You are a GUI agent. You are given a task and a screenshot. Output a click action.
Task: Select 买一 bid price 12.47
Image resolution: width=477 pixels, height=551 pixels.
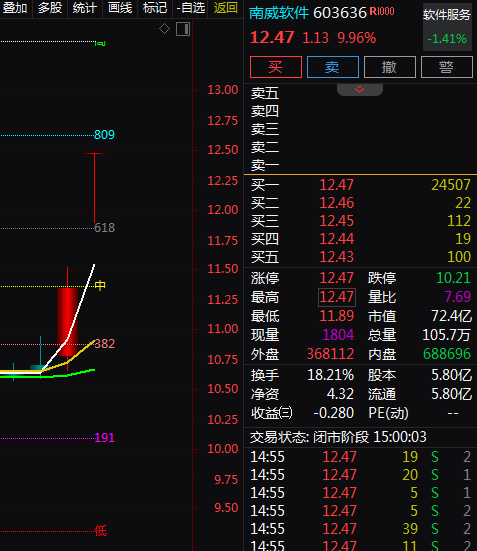pyautogui.click(x=336, y=185)
